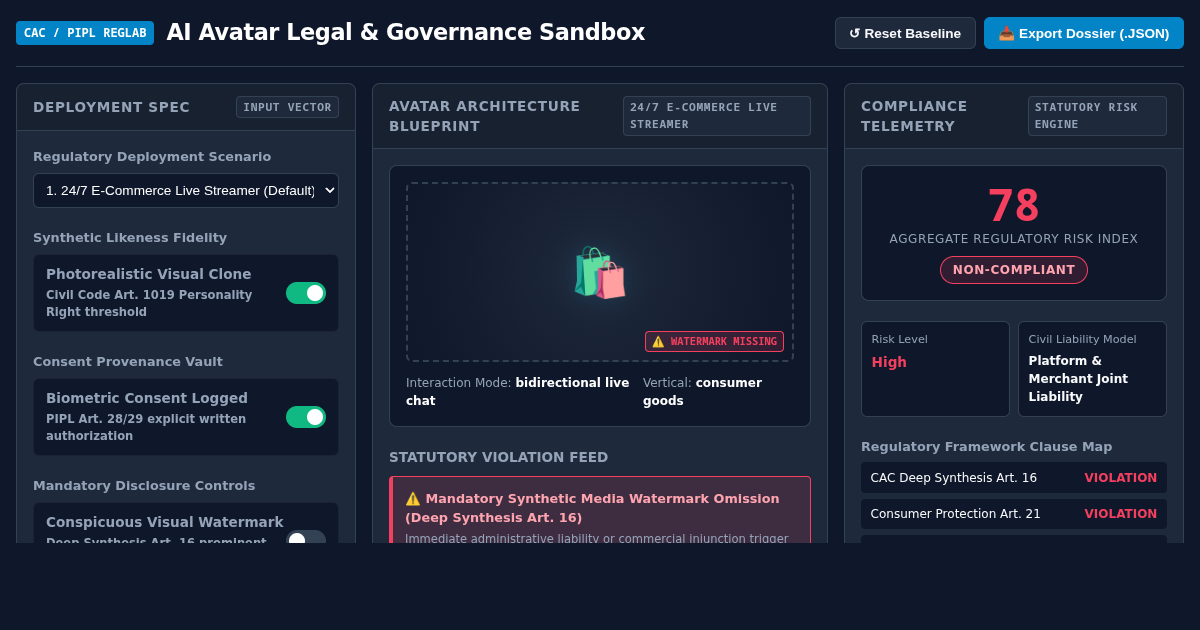This screenshot has height=630, width=1200.
Task: Click the shopping bags avatar icon
Action: pos(600,272)
